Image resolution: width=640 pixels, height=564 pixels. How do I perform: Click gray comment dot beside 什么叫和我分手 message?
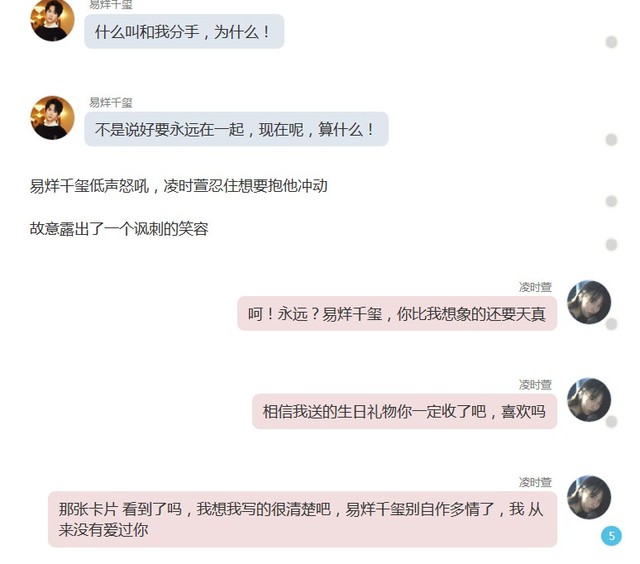click(x=611, y=42)
